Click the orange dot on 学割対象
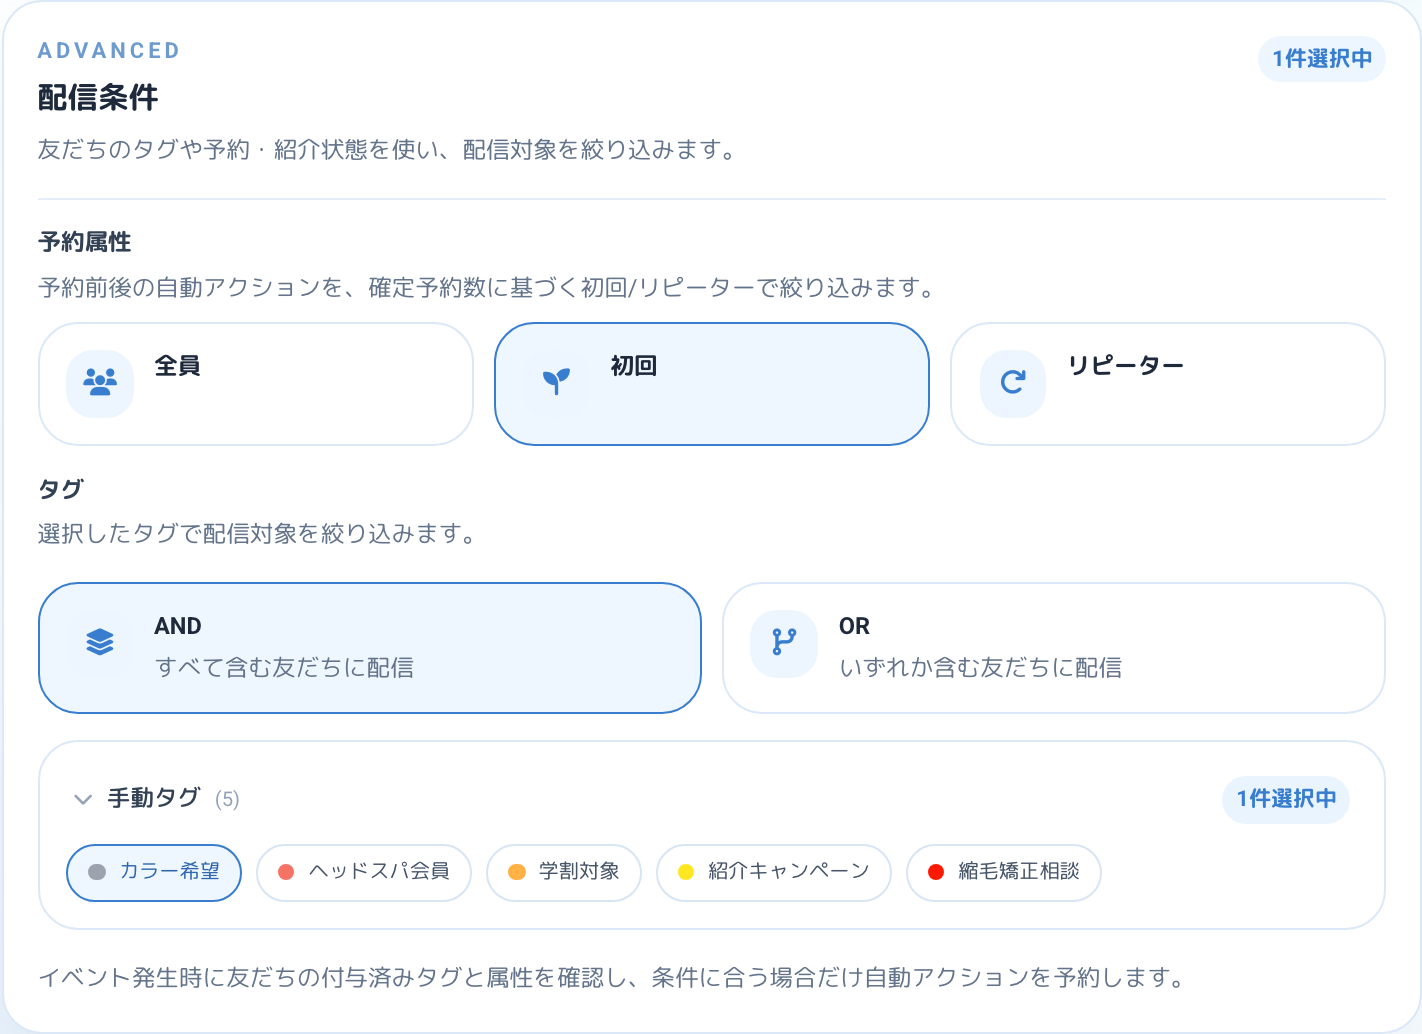Viewport: 1422px width, 1034px height. [517, 872]
